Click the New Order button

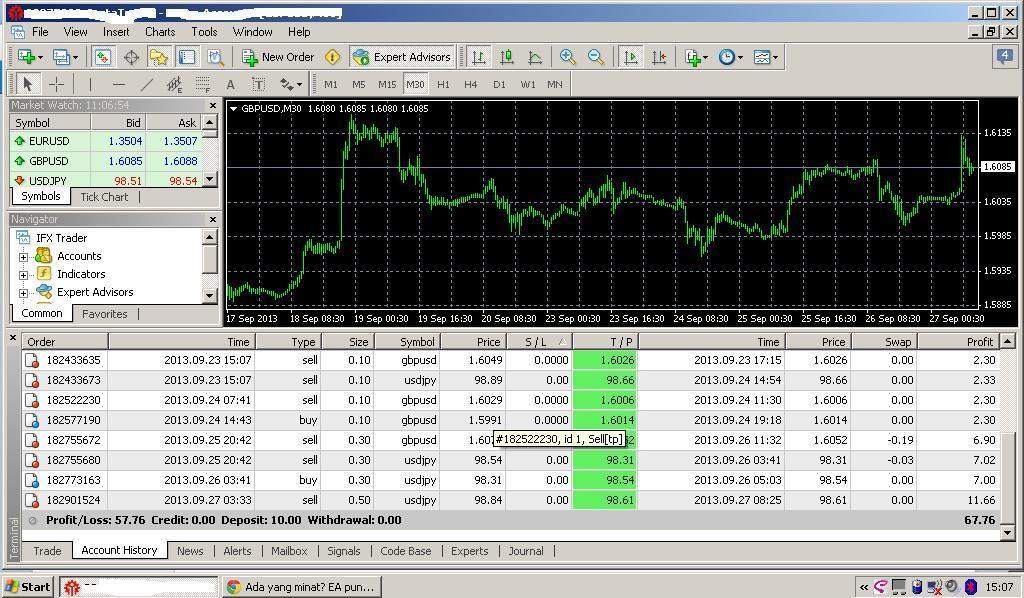pyautogui.click(x=279, y=57)
